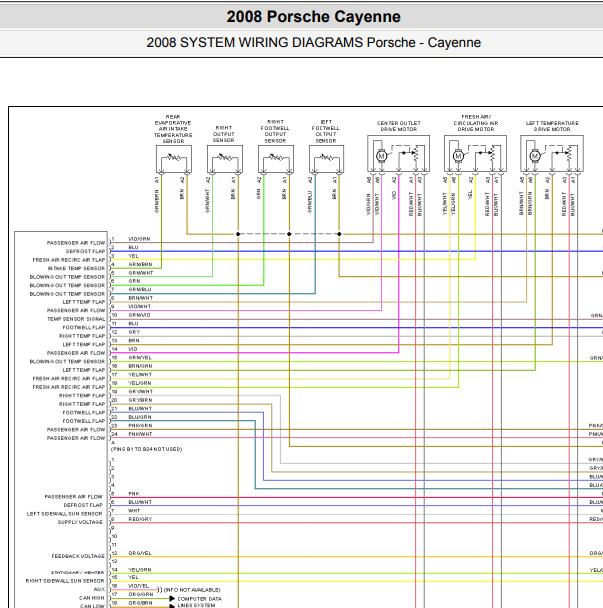Image resolution: width=603 pixels, height=608 pixels.
Task: Click the GRY wire label at pin 12
Action: pos(134,332)
